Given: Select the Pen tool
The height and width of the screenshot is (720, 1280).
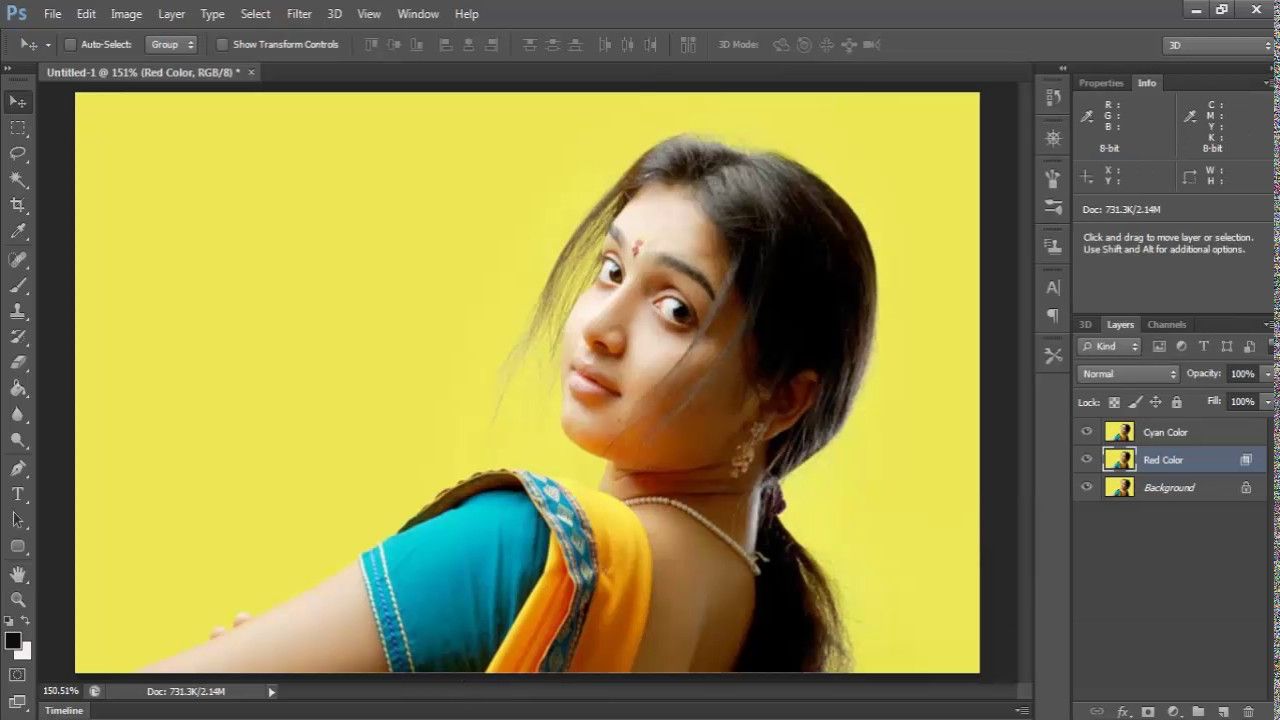Looking at the screenshot, I should click(x=18, y=469).
